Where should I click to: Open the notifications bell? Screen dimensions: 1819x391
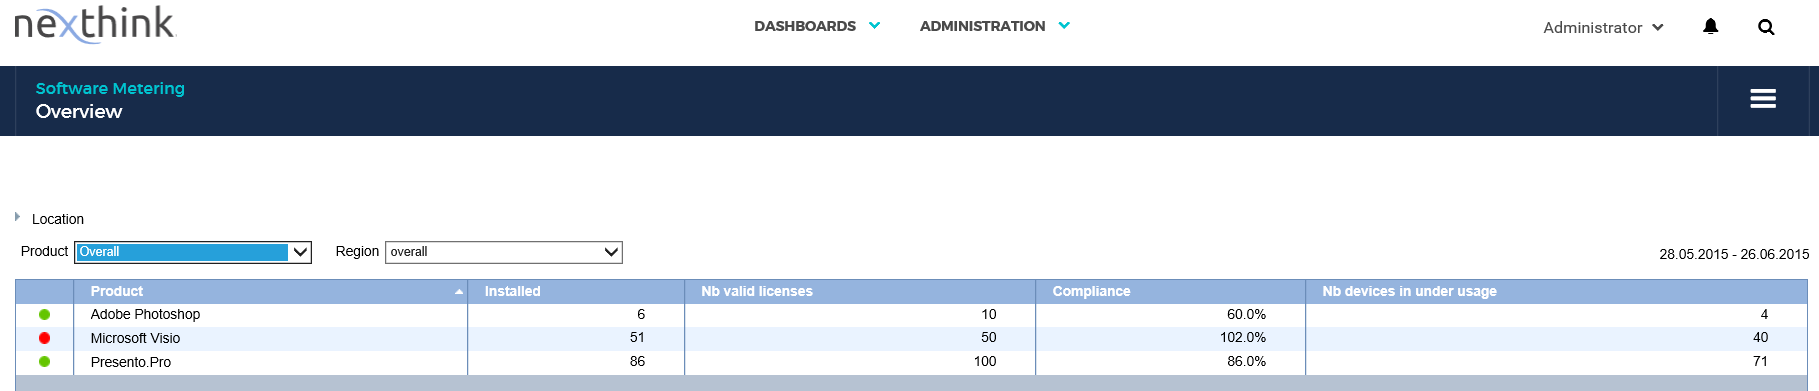[1710, 27]
